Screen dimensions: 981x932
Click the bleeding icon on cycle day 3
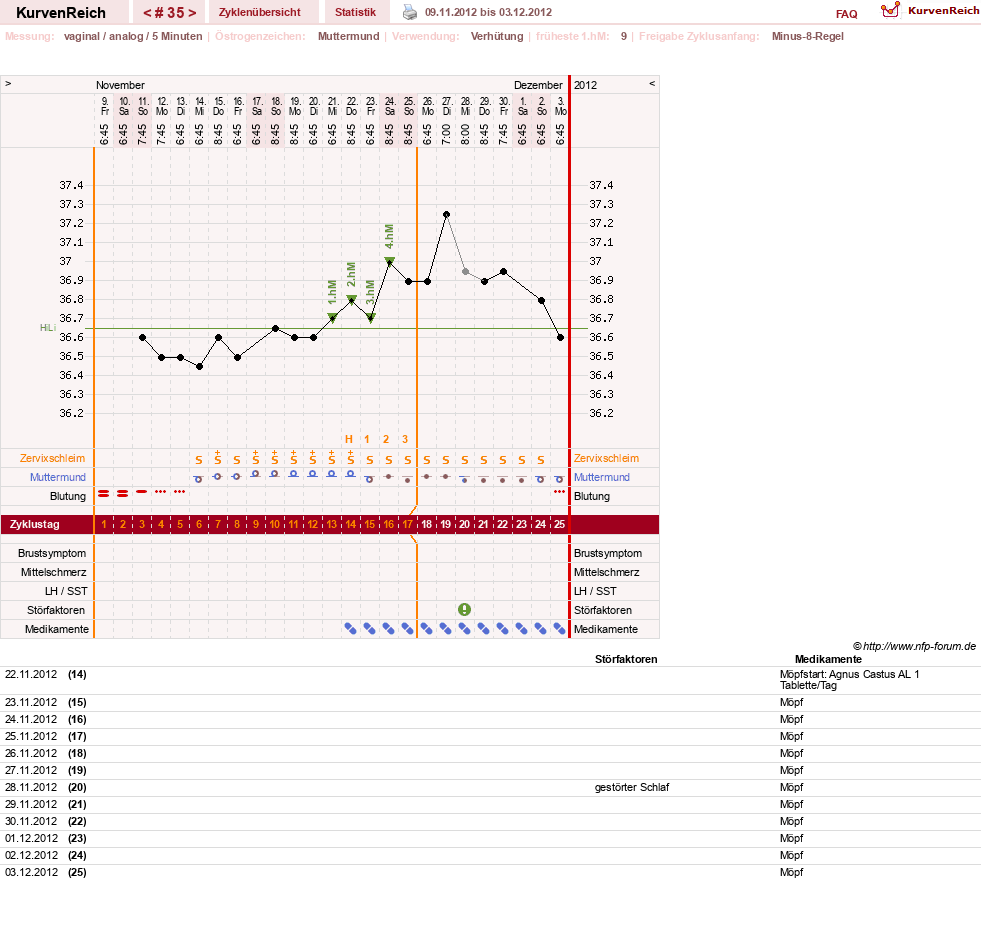coord(142,492)
